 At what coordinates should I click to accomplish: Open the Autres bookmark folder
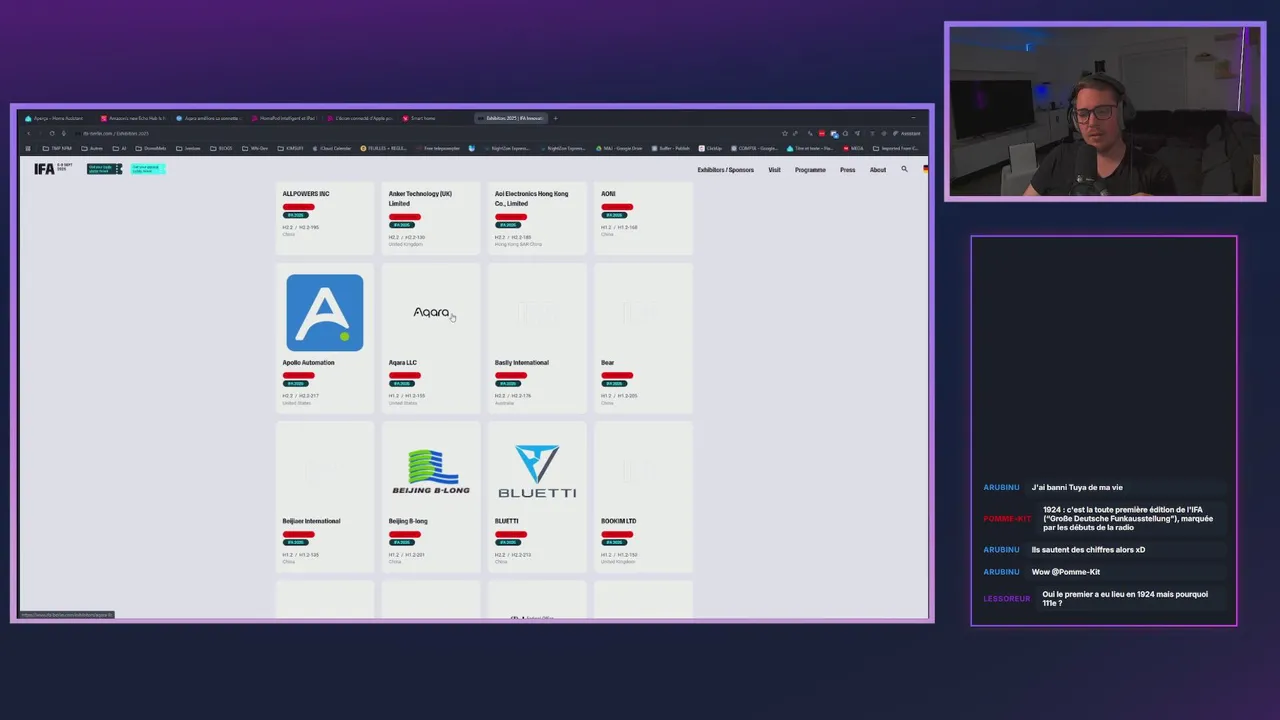tap(92, 148)
